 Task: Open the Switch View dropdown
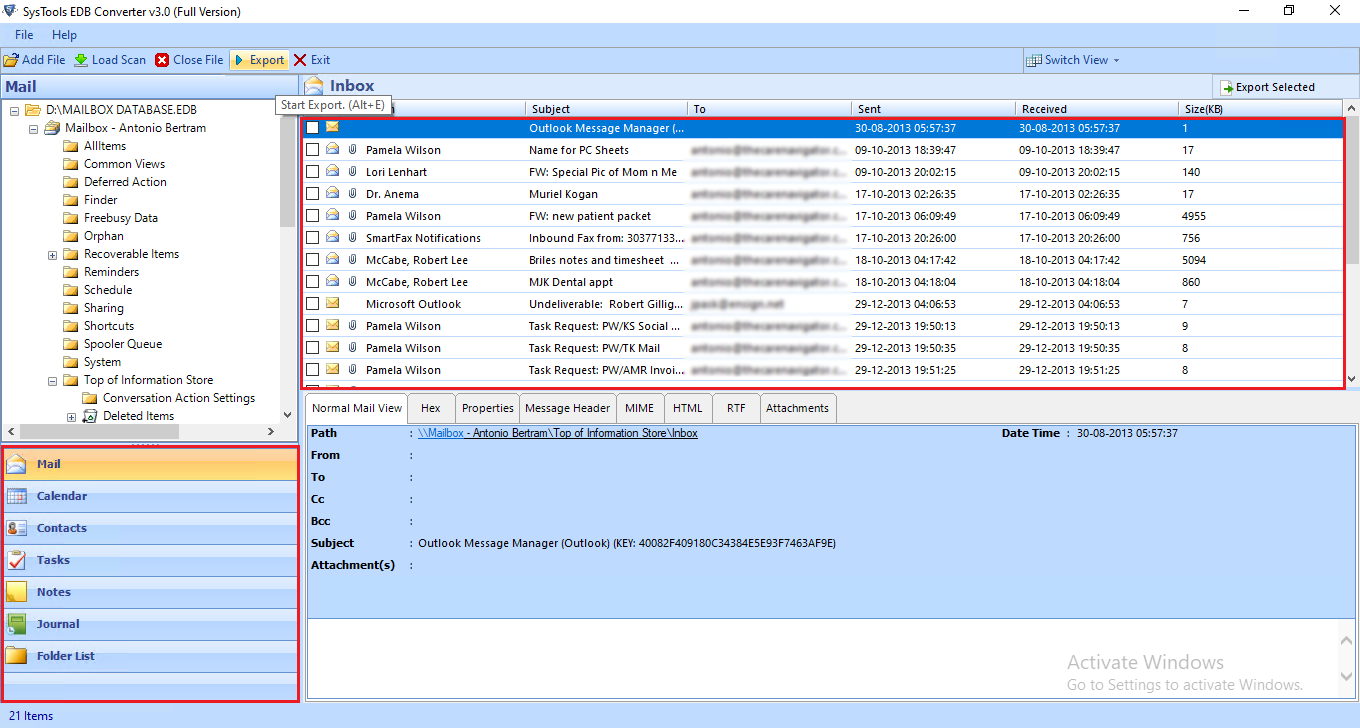[1074, 60]
